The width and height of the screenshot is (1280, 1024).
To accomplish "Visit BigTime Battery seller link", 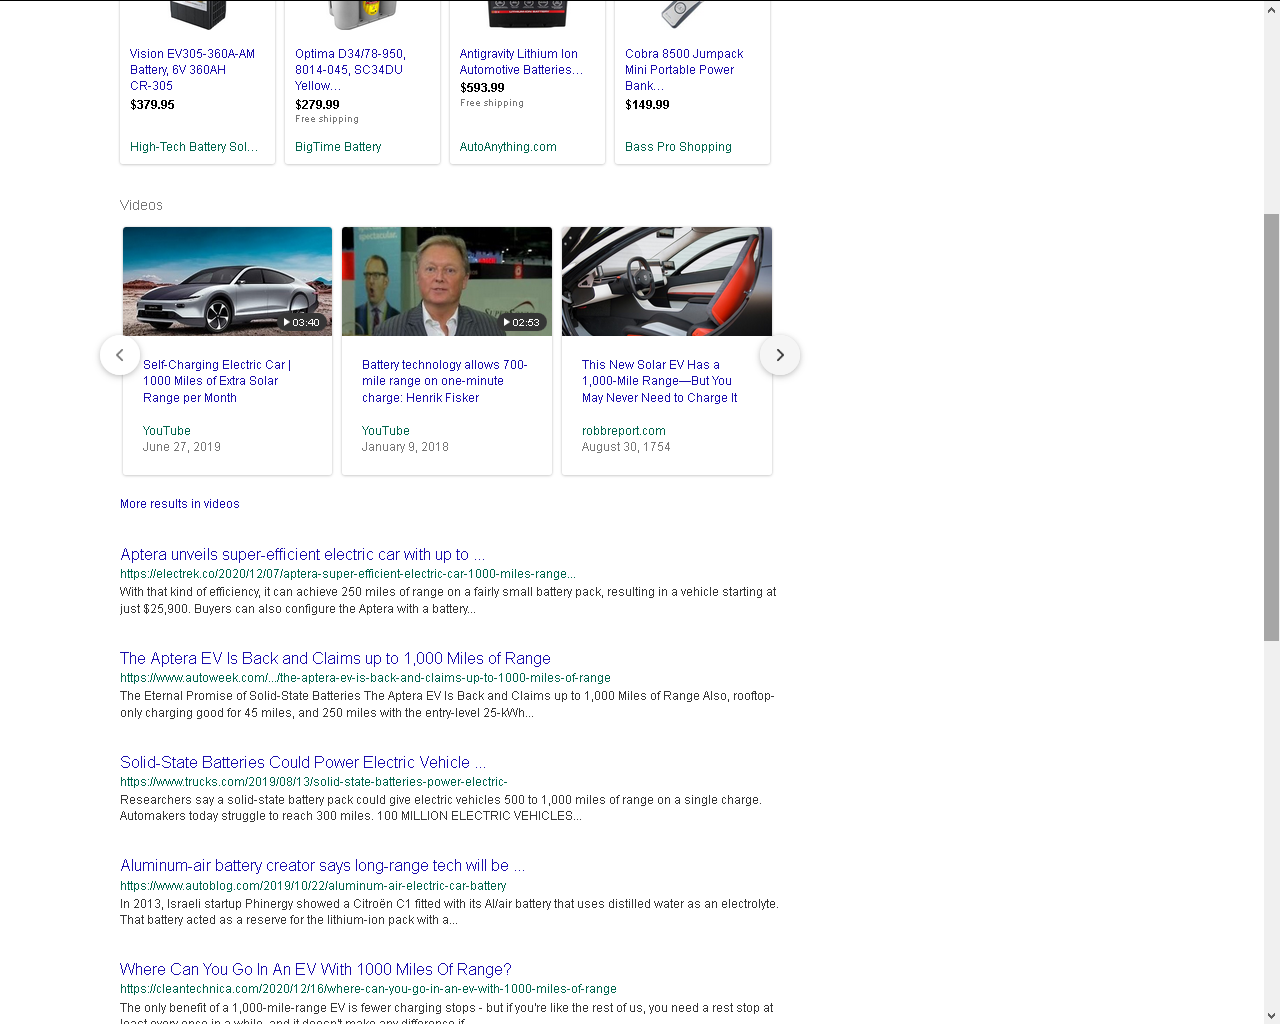I will coord(338,147).
